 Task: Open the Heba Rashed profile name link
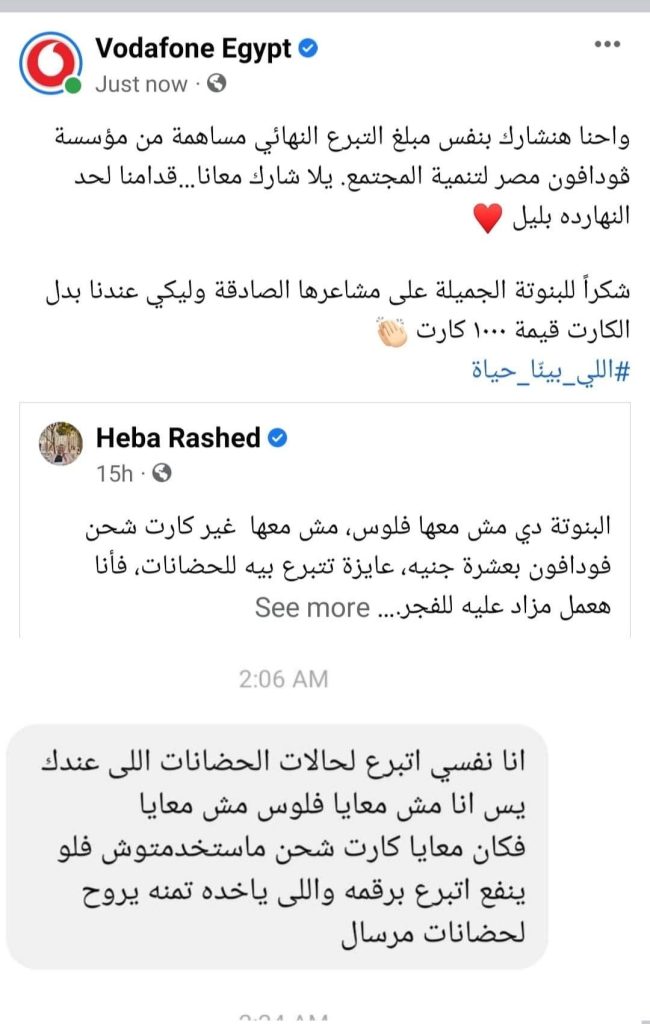tap(178, 437)
